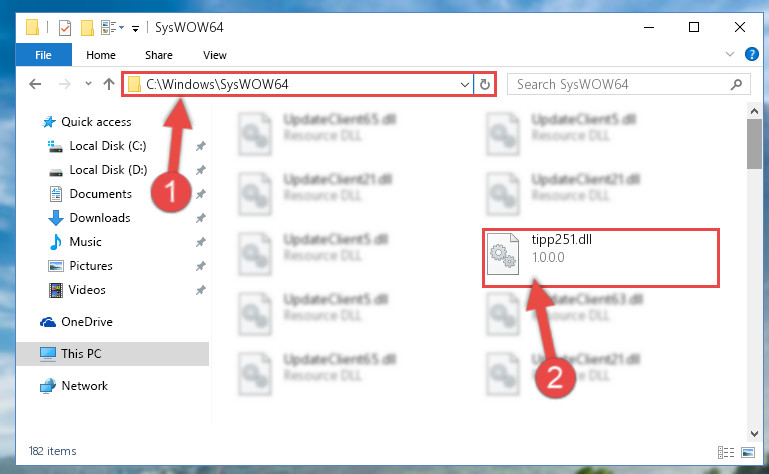Select the tipp251.dll file

(x=600, y=257)
